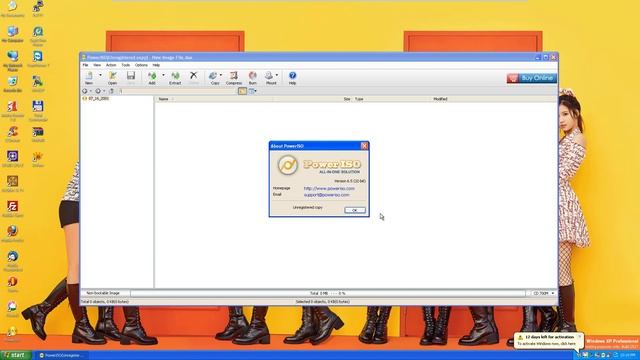The image size is (640, 360).
Task: Open Mozilla Firefox desktop icon
Action: 13,234
